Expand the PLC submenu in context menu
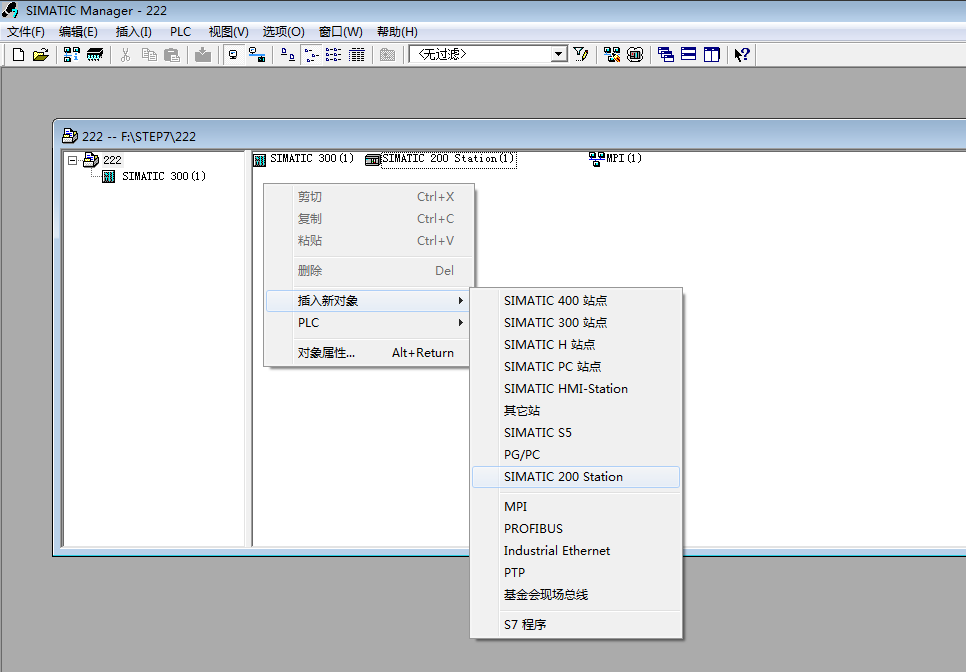The width and height of the screenshot is (966, 672). pos(366,323)
